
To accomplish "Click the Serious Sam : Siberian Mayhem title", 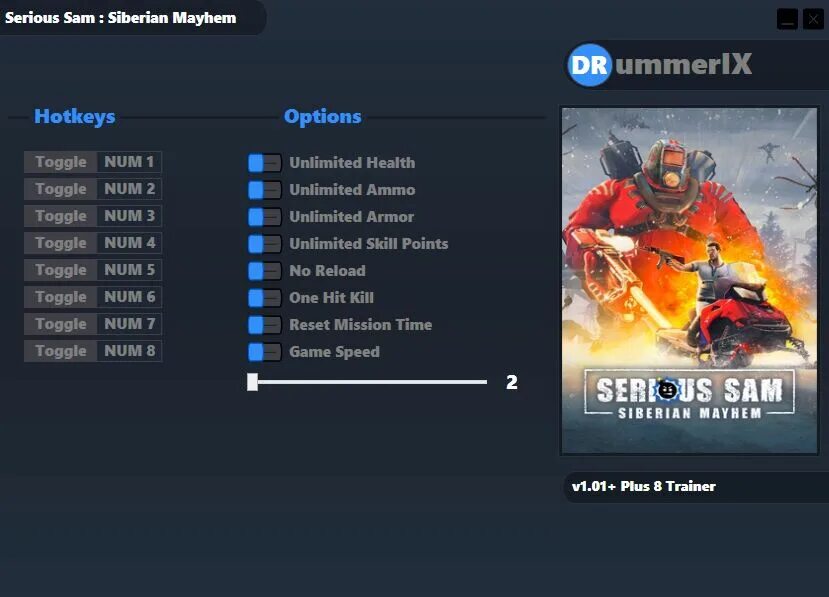I will (121, 17).
